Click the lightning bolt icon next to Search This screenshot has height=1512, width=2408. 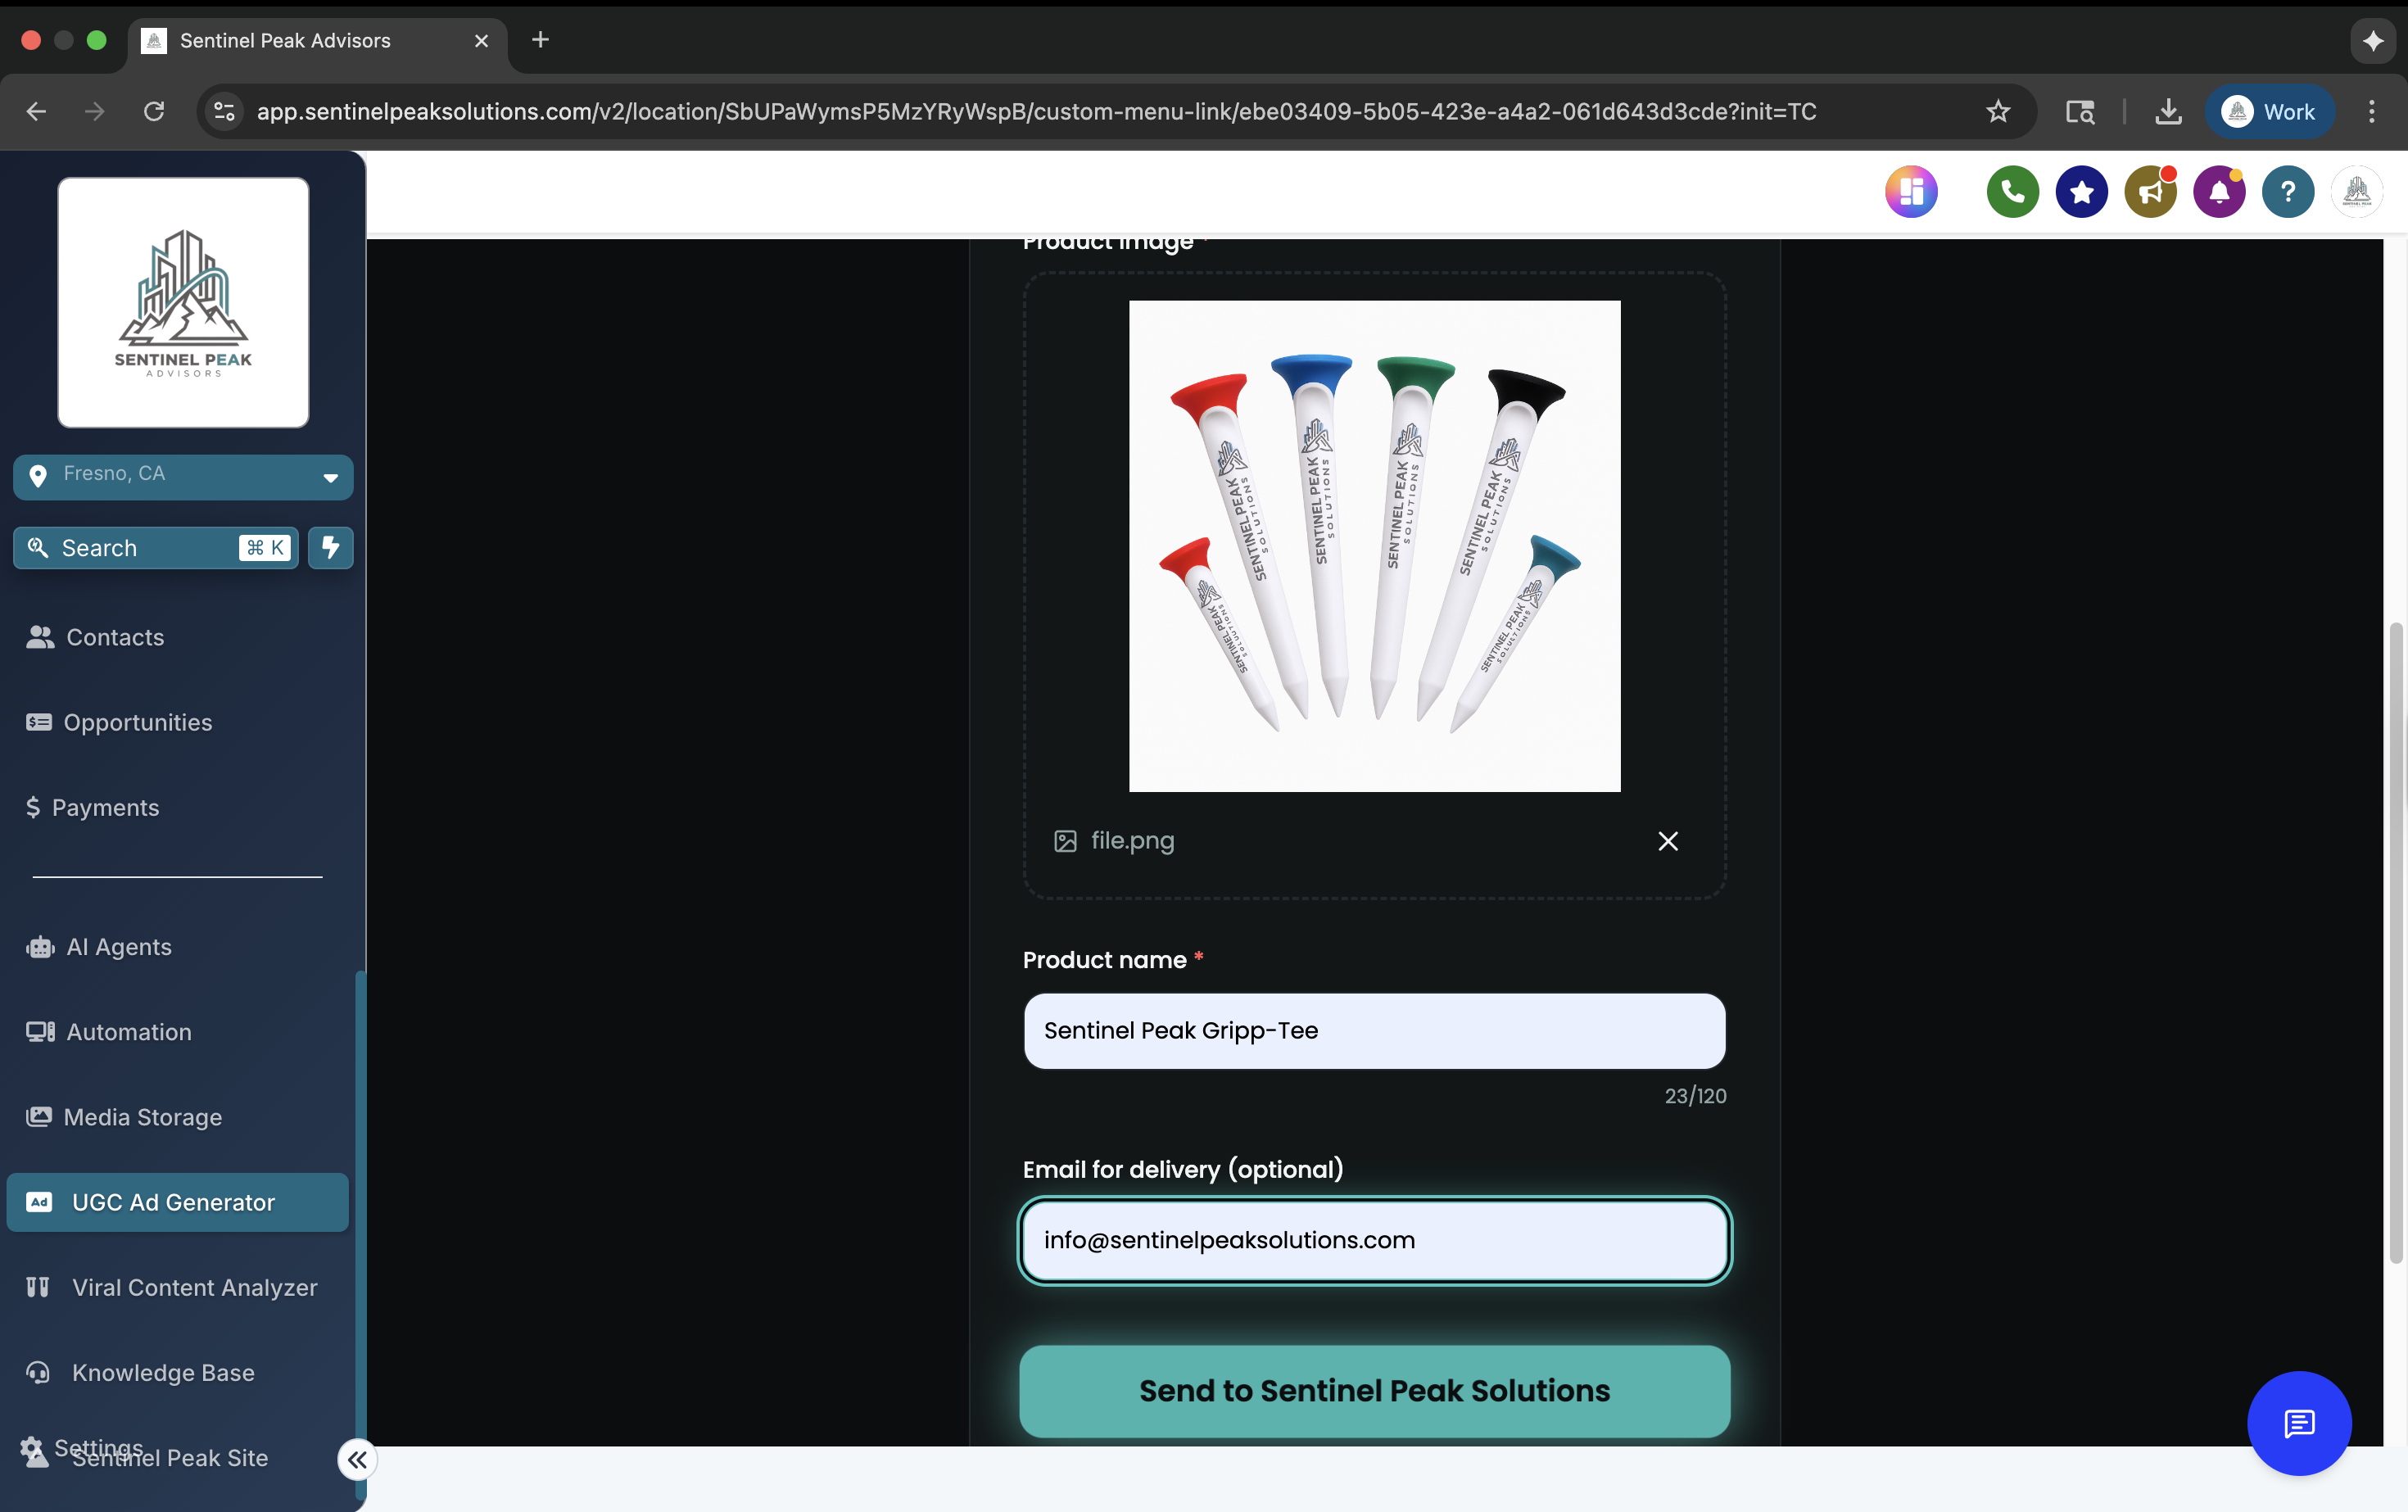(331, 548)
